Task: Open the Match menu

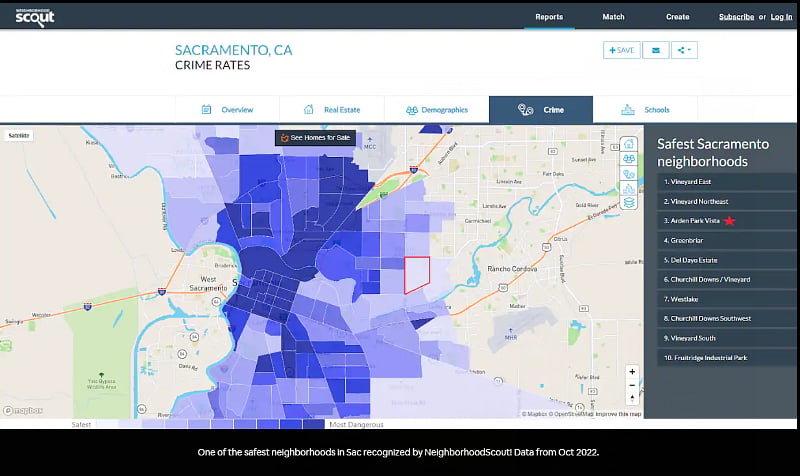Action: 613,17
